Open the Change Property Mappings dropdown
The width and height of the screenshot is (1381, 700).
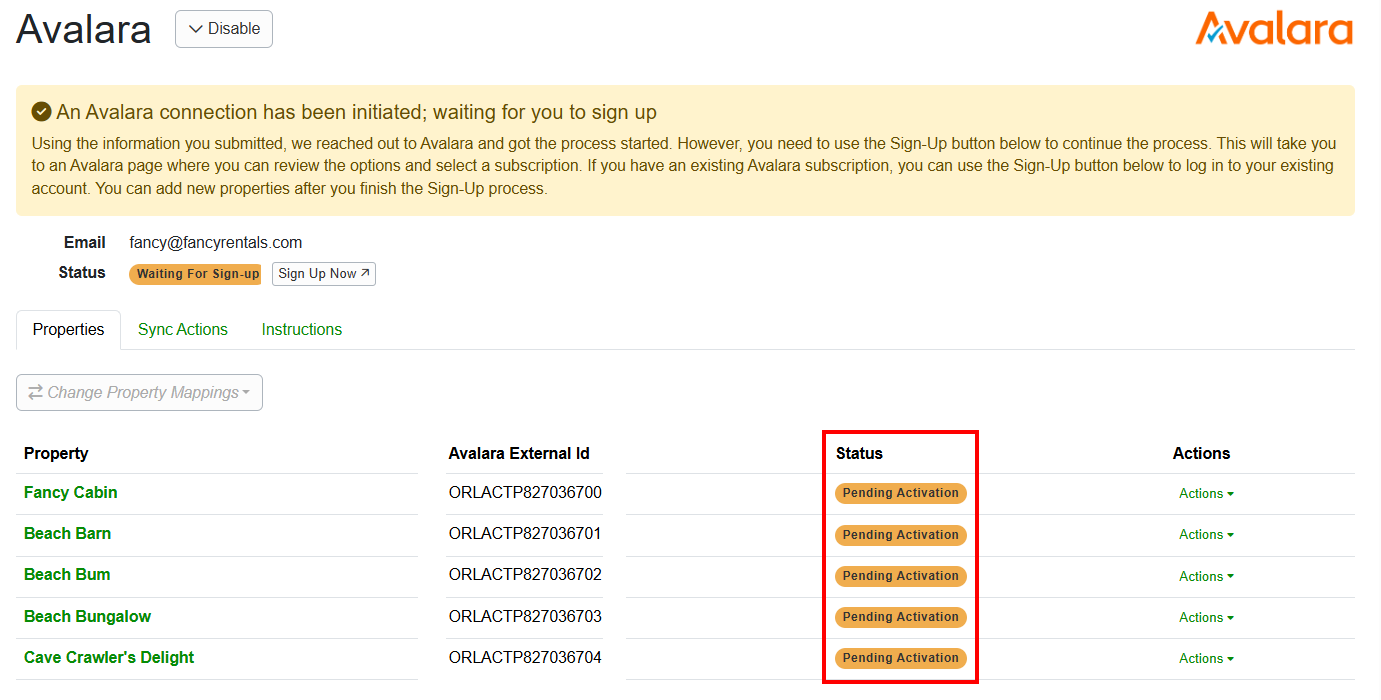click(x=139, y=392)
